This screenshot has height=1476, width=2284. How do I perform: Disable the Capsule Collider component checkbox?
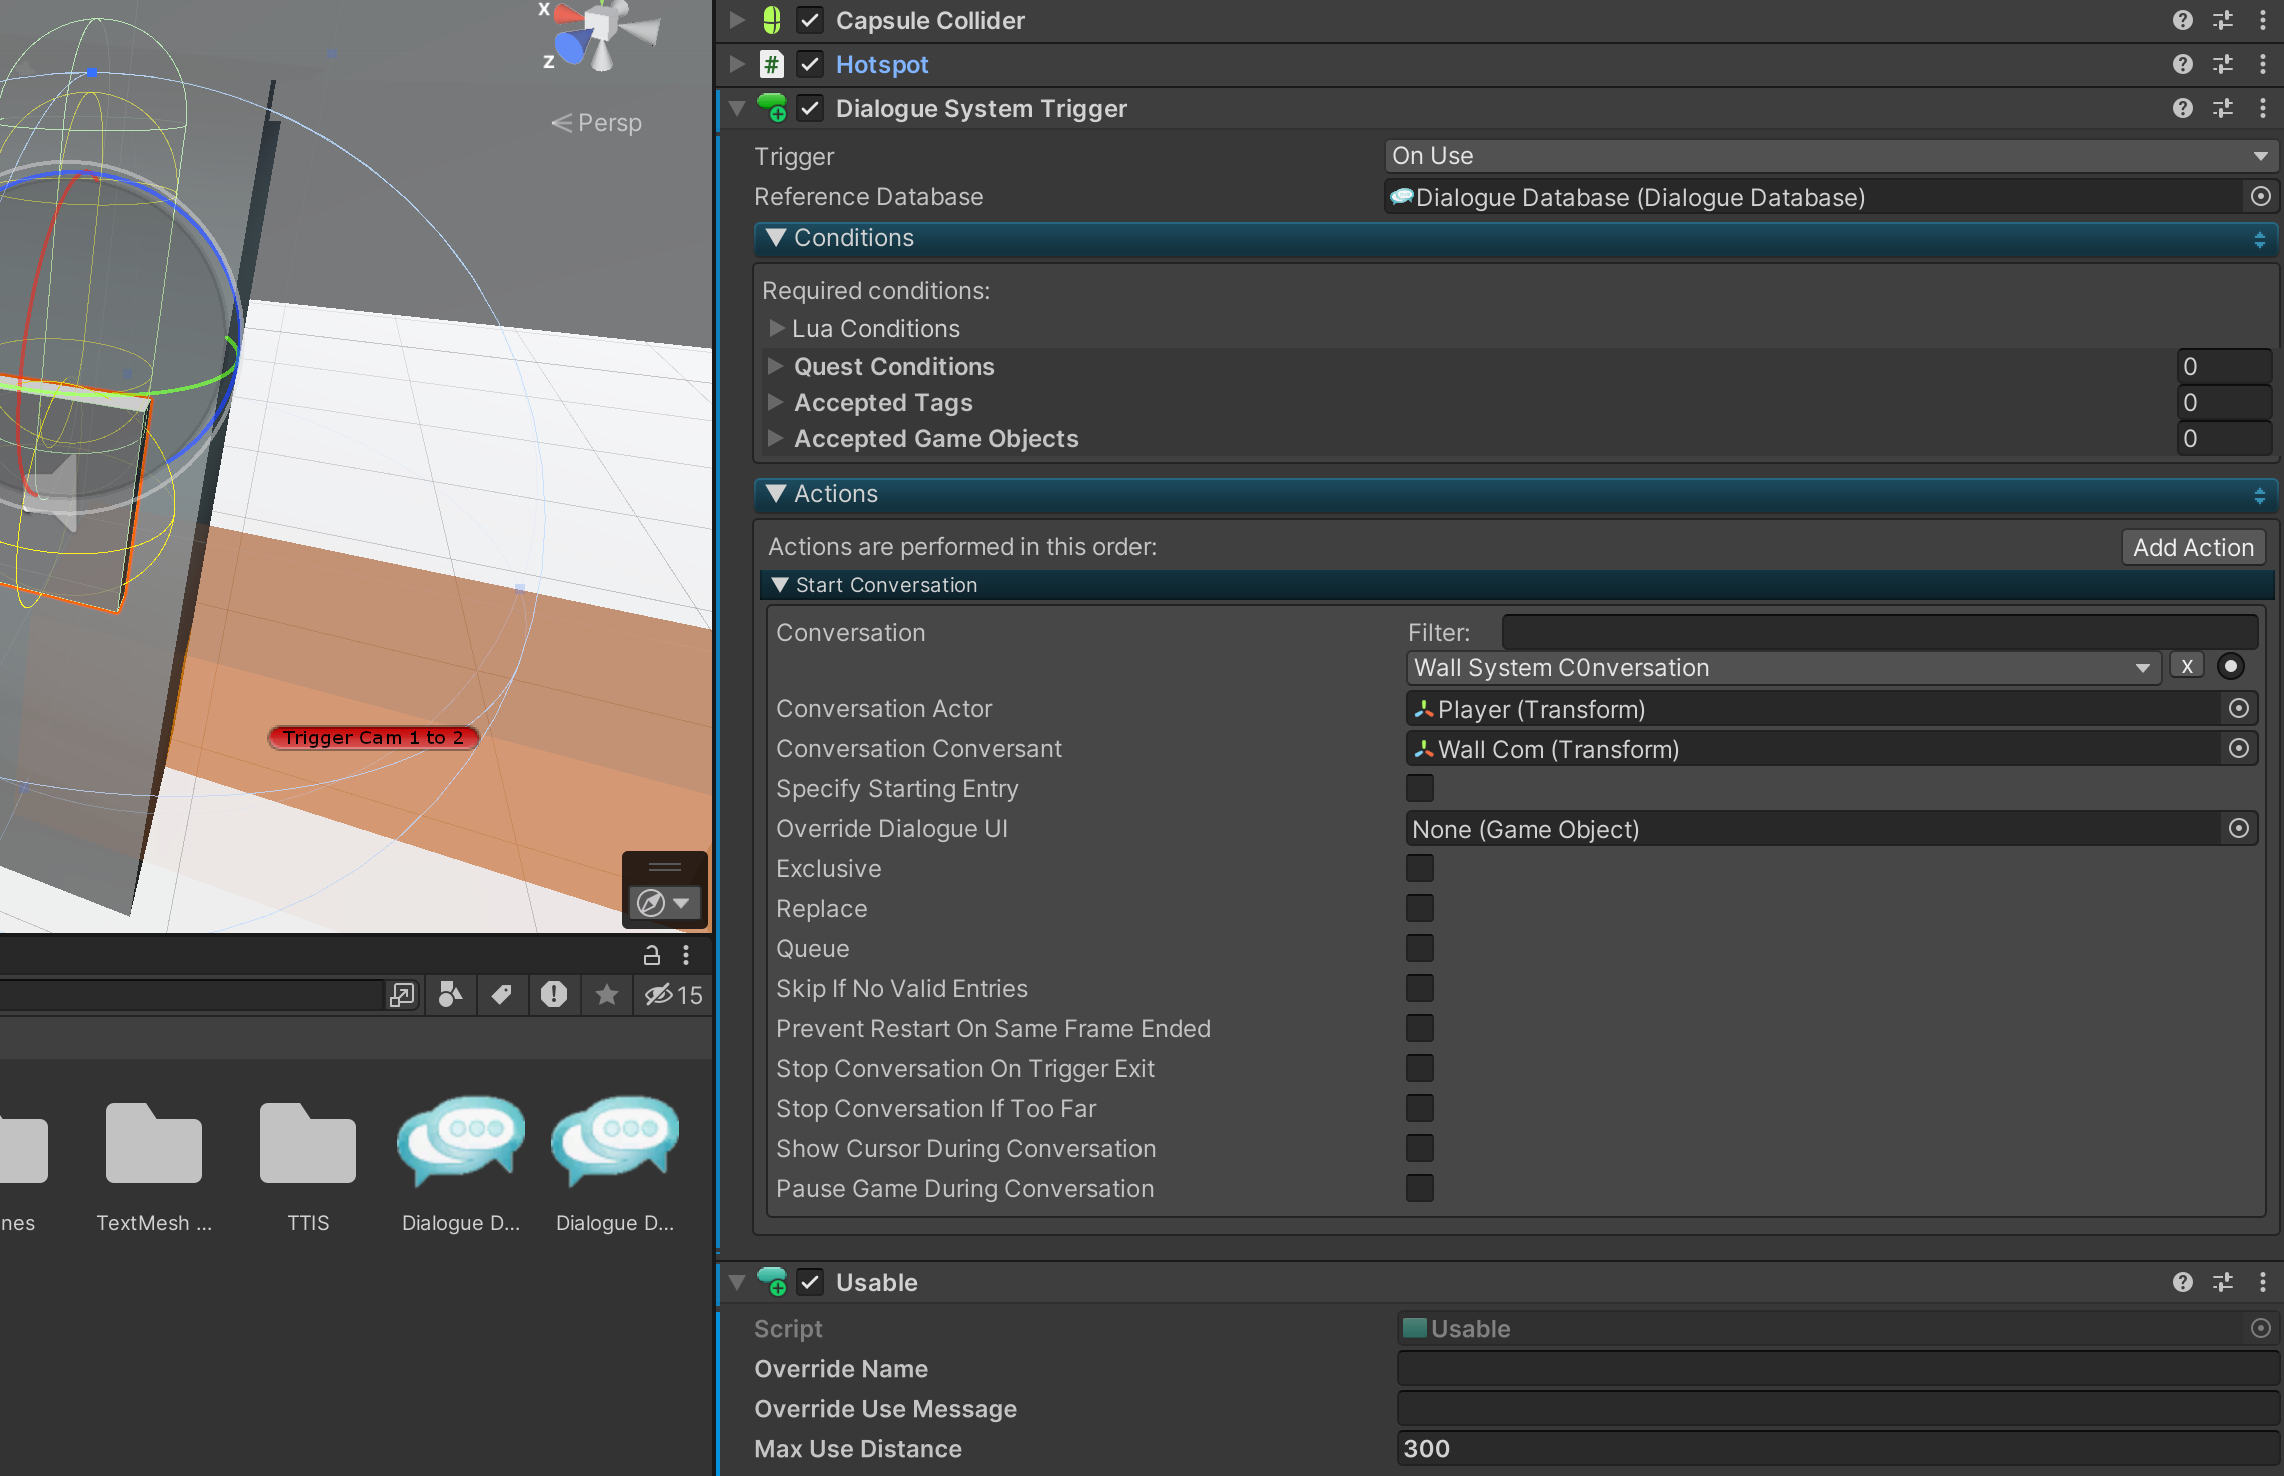(x=810, y=20)
